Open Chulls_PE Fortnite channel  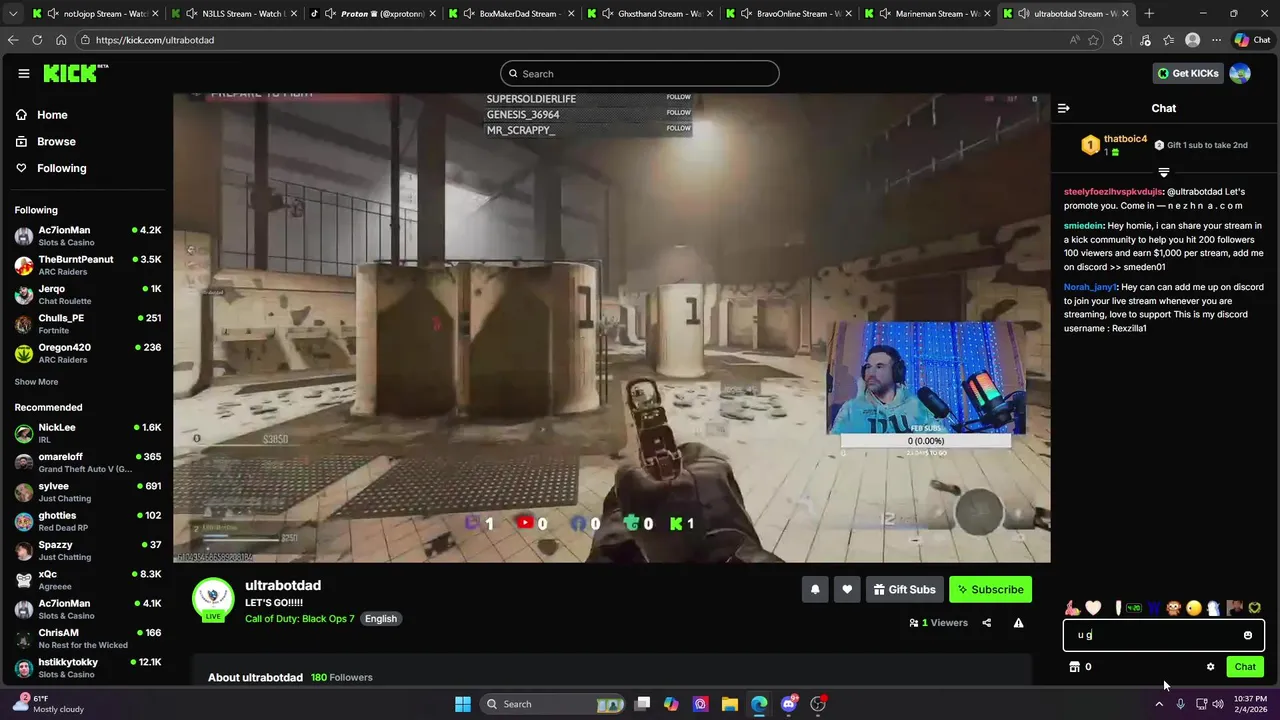(87, 324)
